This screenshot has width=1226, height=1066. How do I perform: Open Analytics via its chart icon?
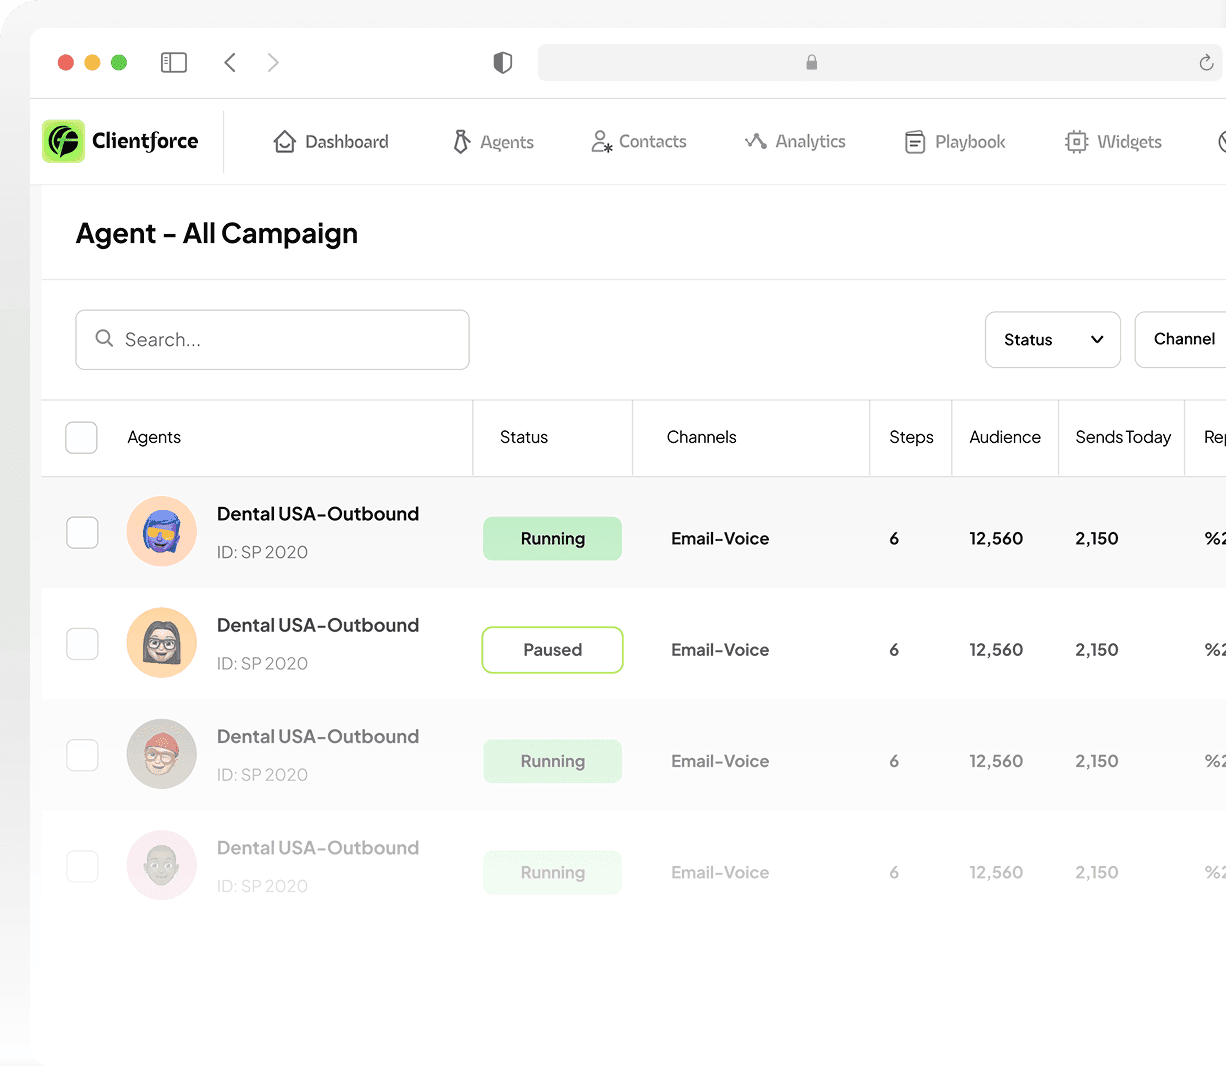point(754,141)
